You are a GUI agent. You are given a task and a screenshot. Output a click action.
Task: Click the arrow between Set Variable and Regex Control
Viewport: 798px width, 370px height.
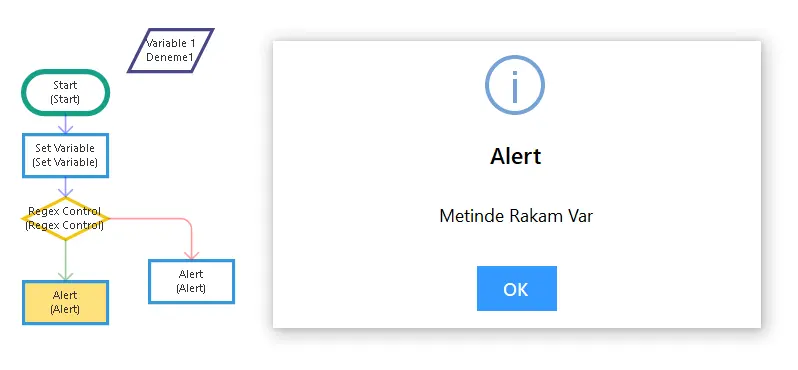[x=65, y=187]
